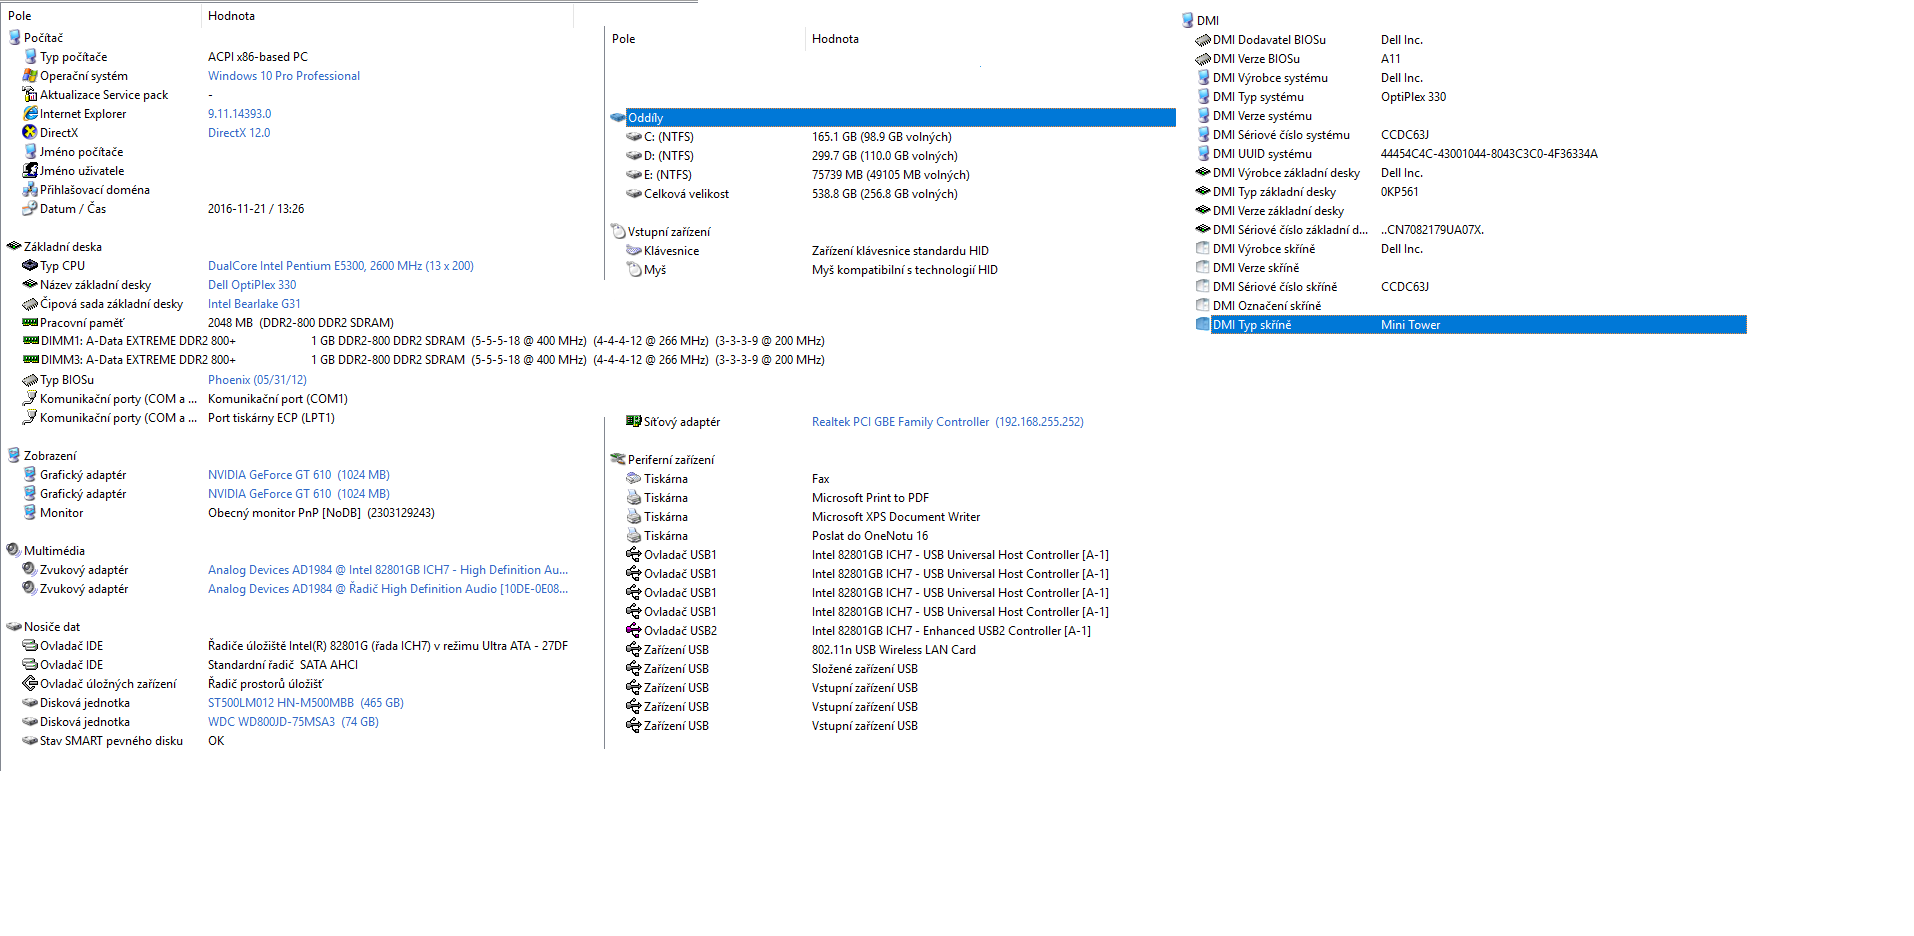The width and height of the screenshot is (1914, 936).
Task: Select the DMI Typ systému row
Action: pos(1258,97)
